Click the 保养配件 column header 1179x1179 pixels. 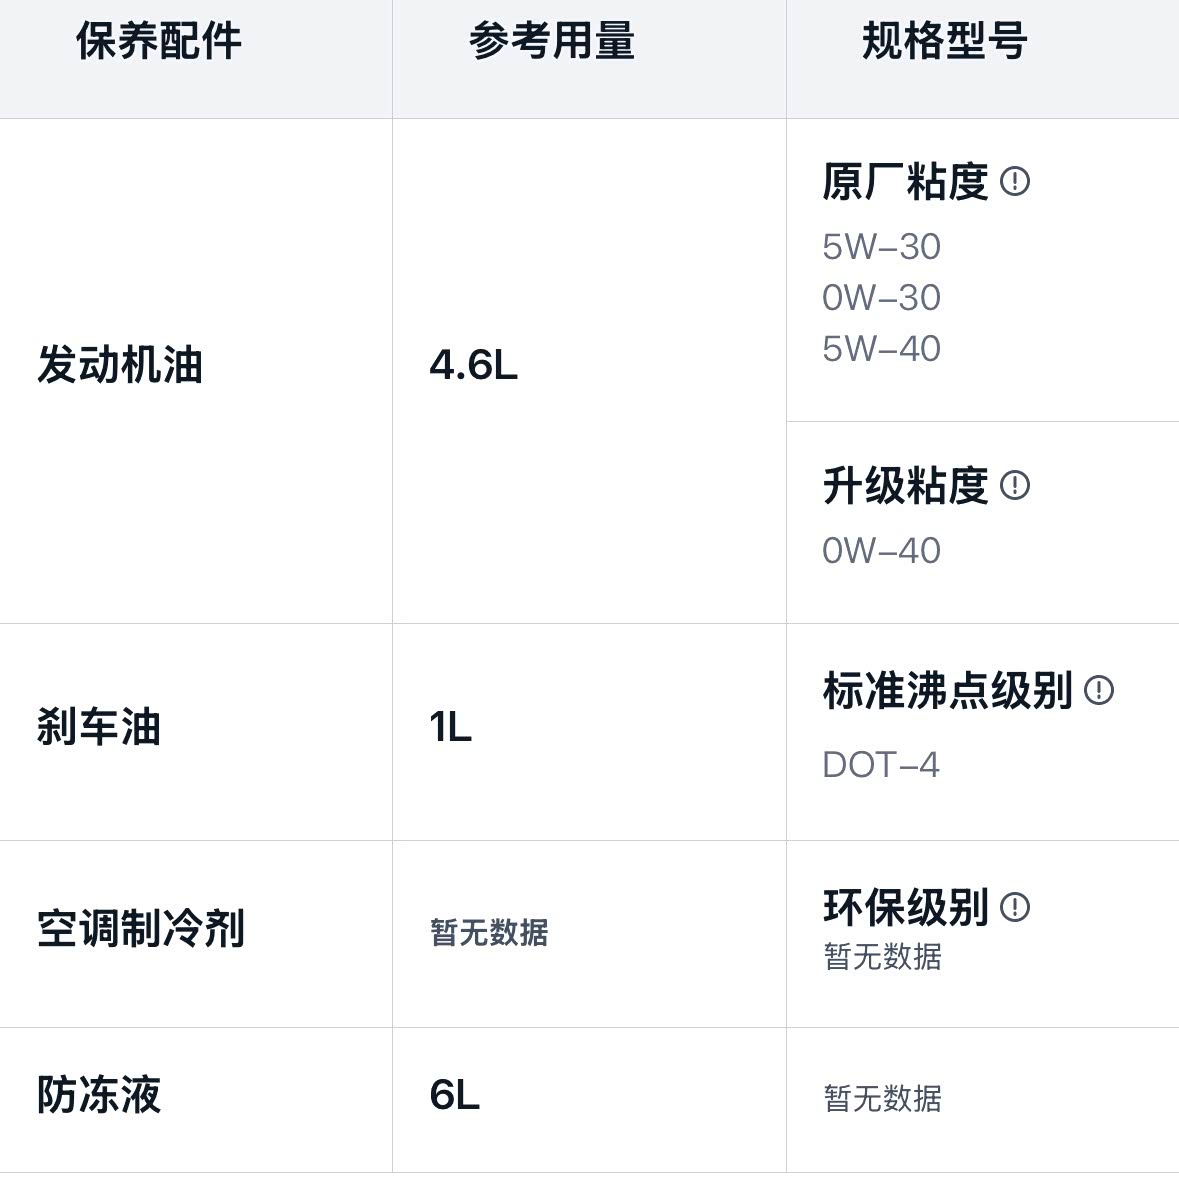pyautogui.click(x=159, y=42)
